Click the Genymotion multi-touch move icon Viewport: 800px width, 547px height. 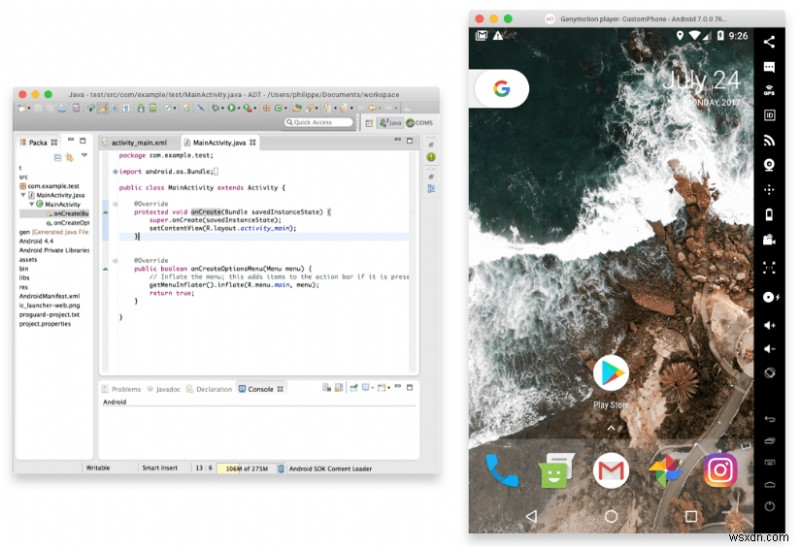point(769,190)
